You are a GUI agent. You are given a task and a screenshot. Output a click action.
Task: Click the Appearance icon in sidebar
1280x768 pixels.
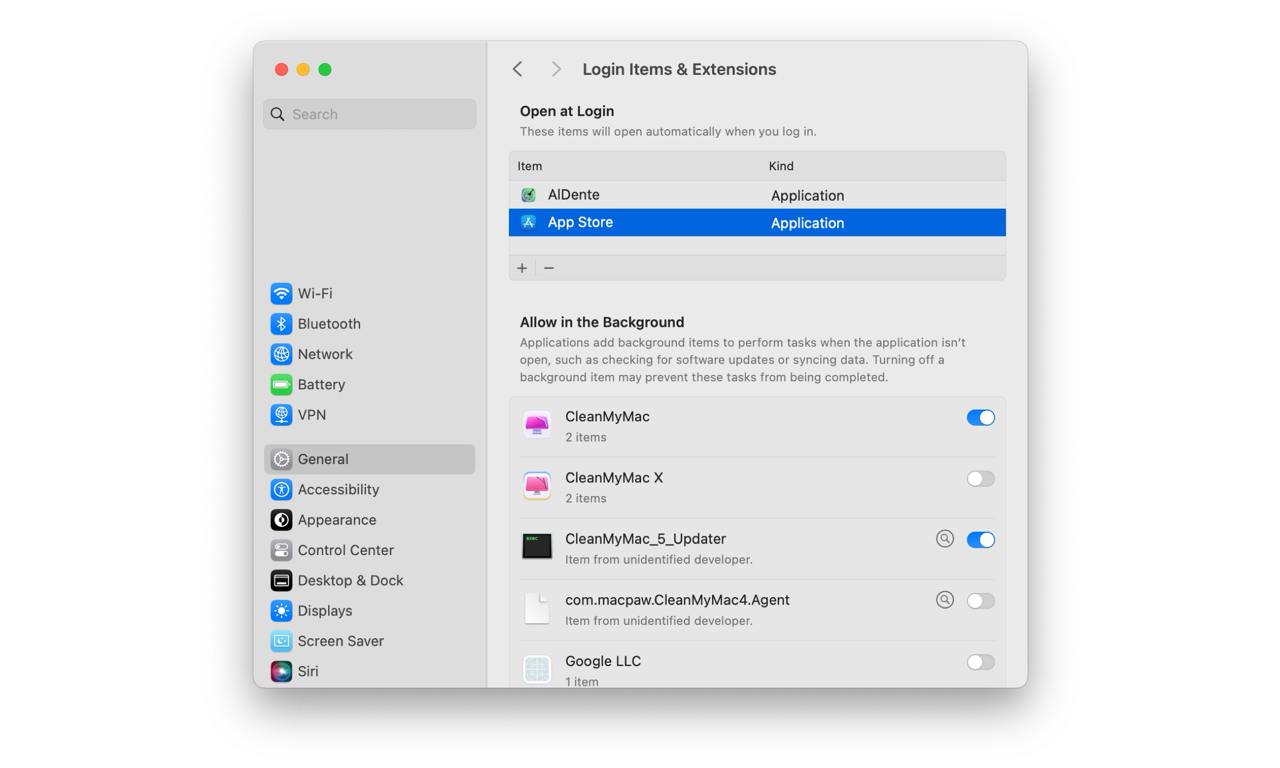click(x=281, y=520)
